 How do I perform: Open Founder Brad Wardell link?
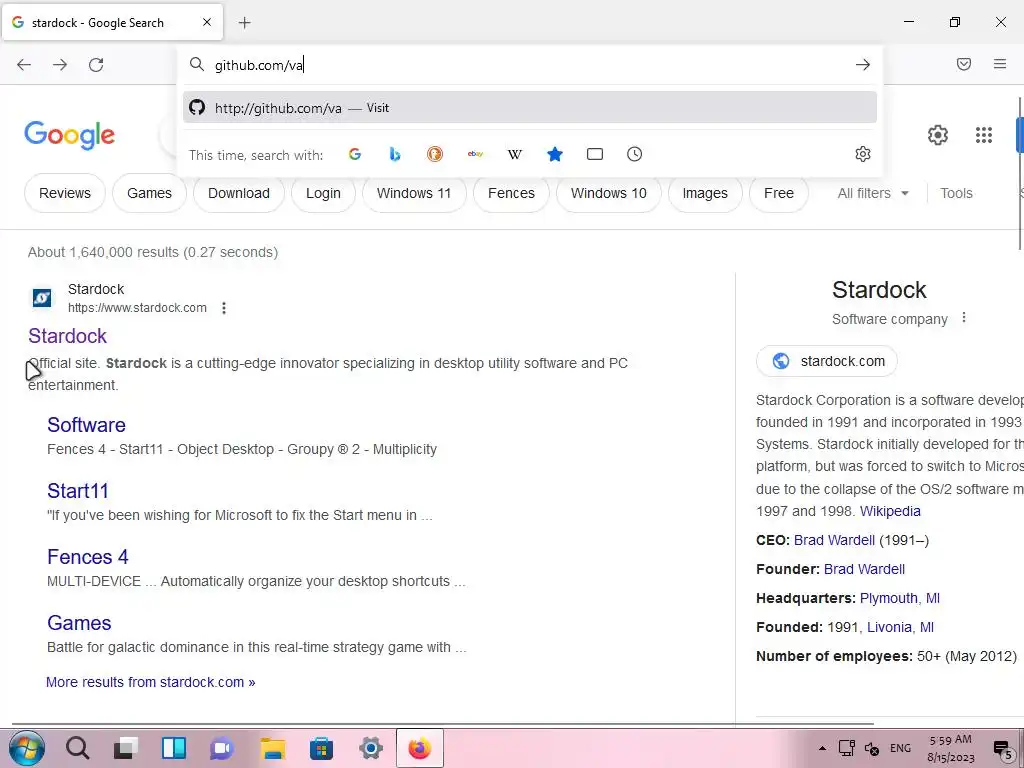click(x=864, y=569)
